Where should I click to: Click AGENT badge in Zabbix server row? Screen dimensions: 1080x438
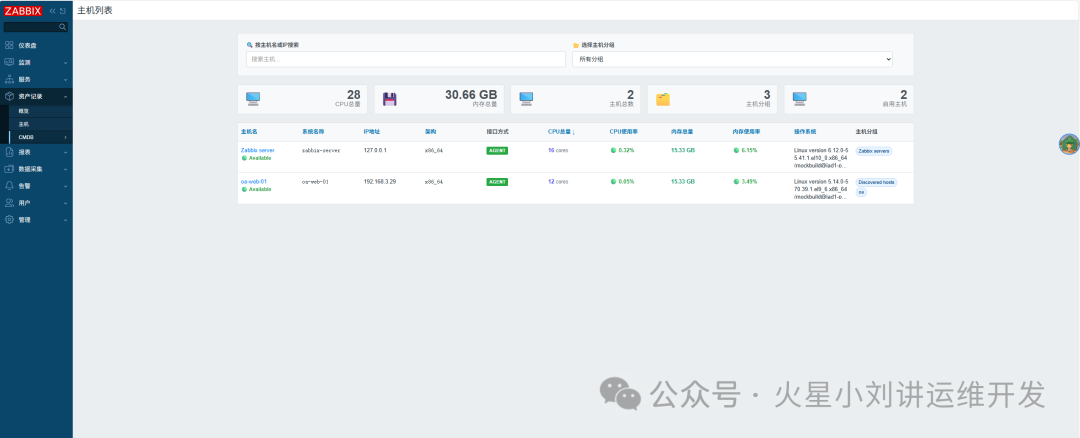click(x=497, y=150)
